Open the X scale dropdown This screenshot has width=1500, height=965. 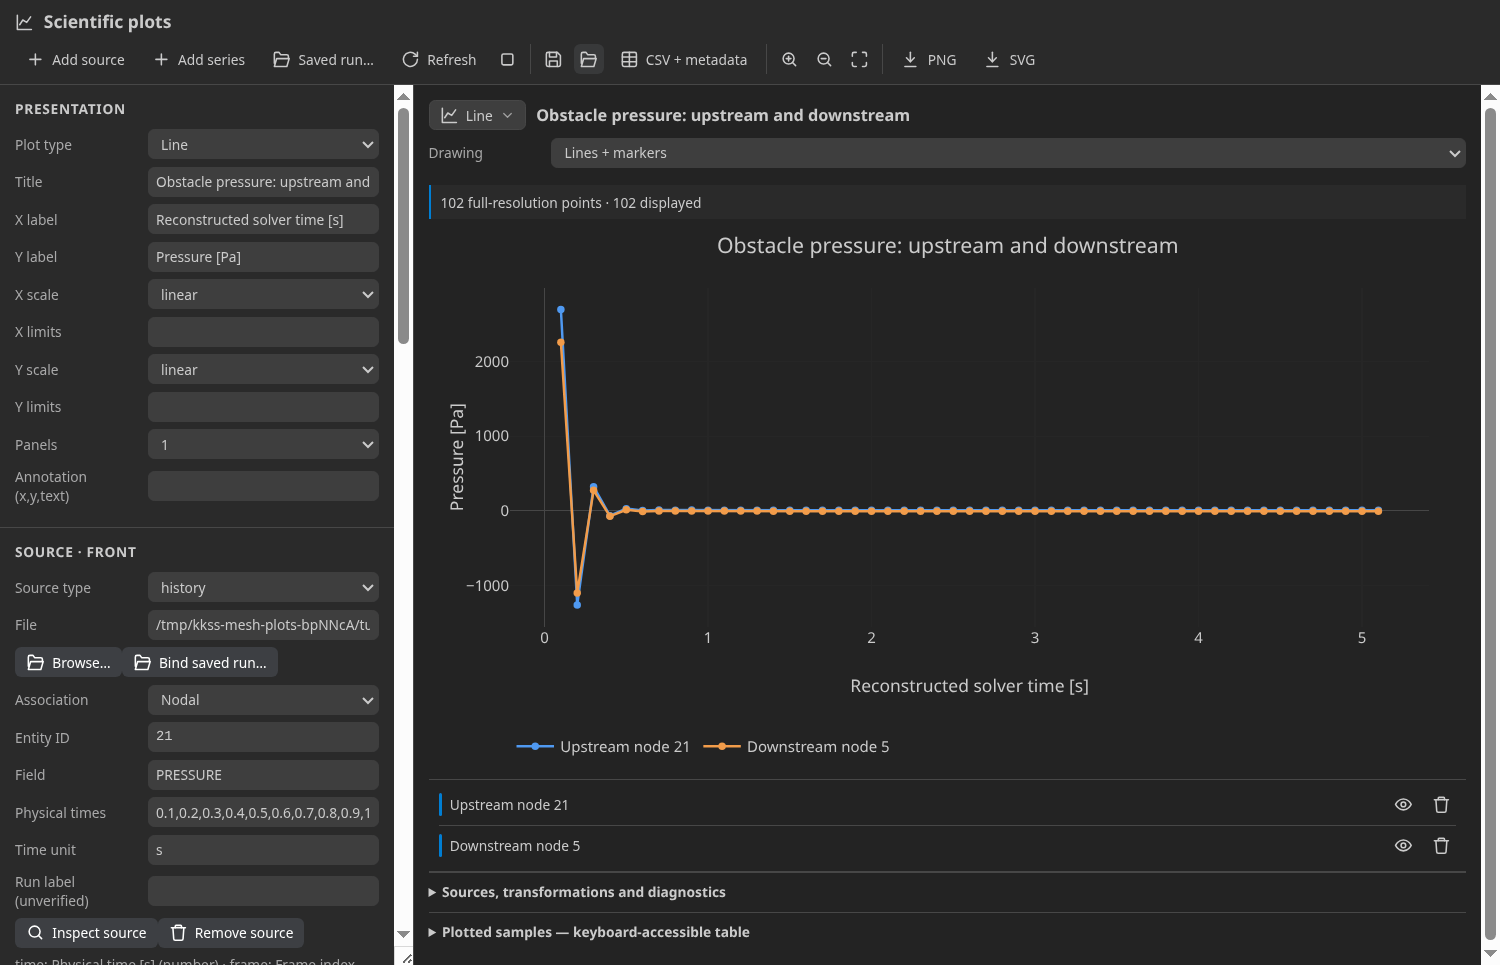coord(263,295)
